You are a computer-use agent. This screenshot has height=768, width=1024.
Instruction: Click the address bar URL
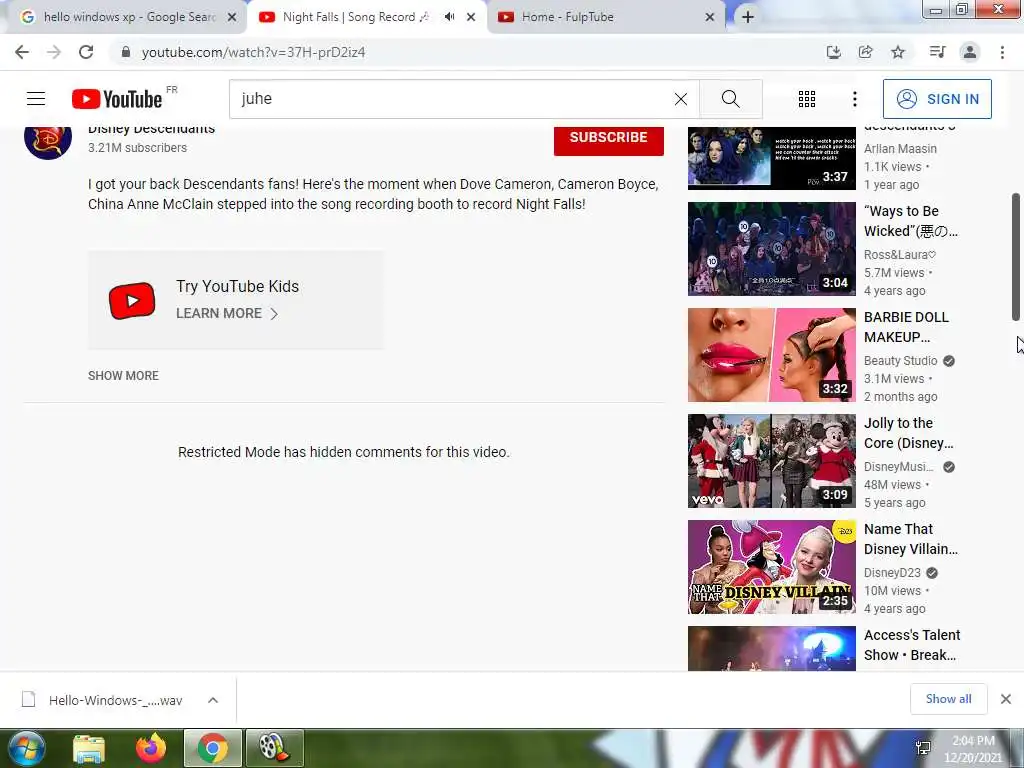[x=253, y=52]
